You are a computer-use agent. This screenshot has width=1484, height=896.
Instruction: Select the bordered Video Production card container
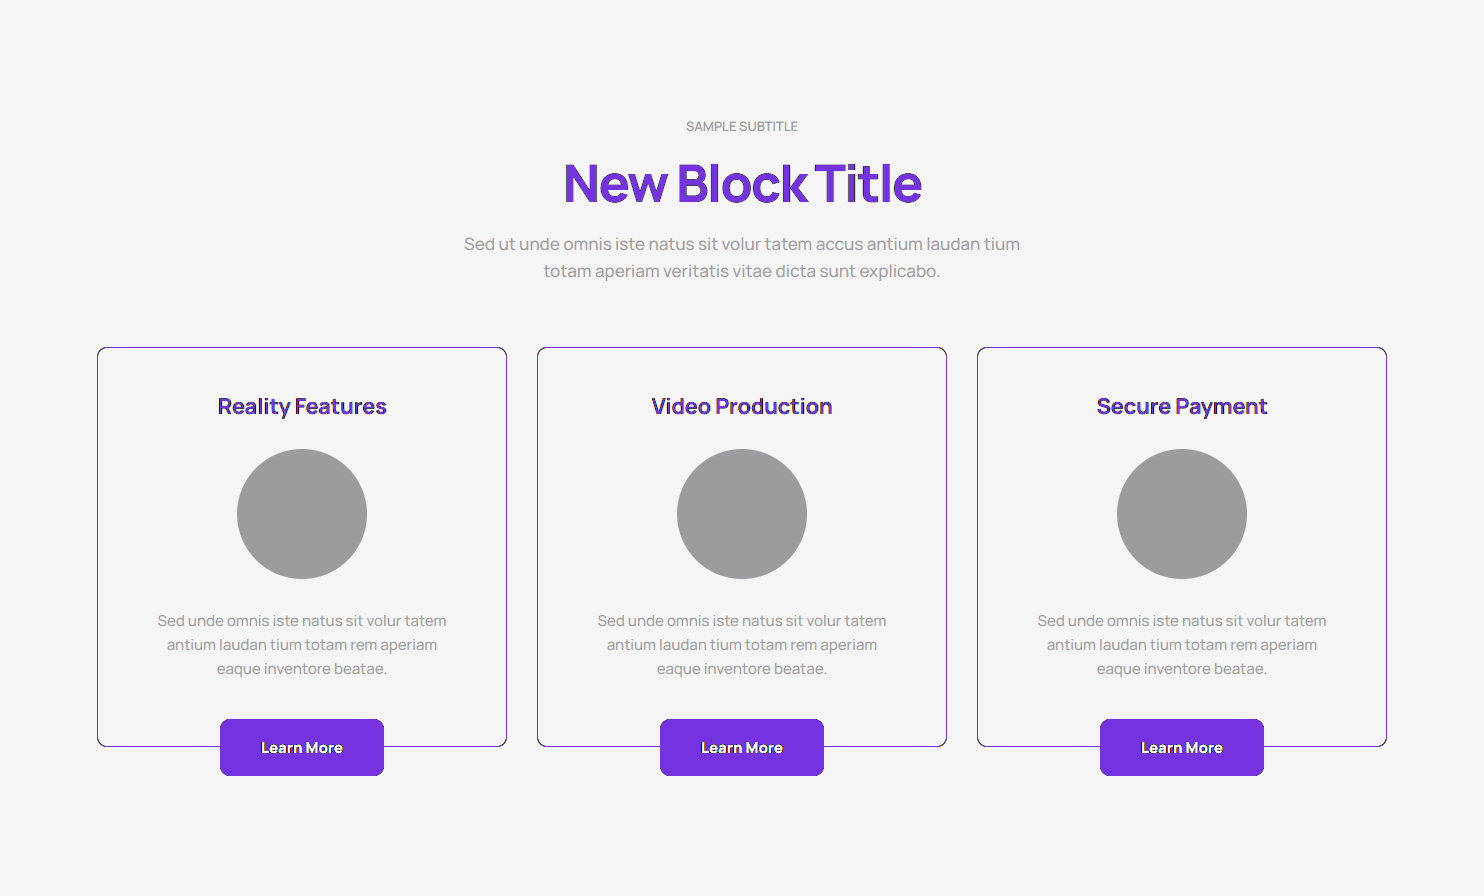click(580, 700)
